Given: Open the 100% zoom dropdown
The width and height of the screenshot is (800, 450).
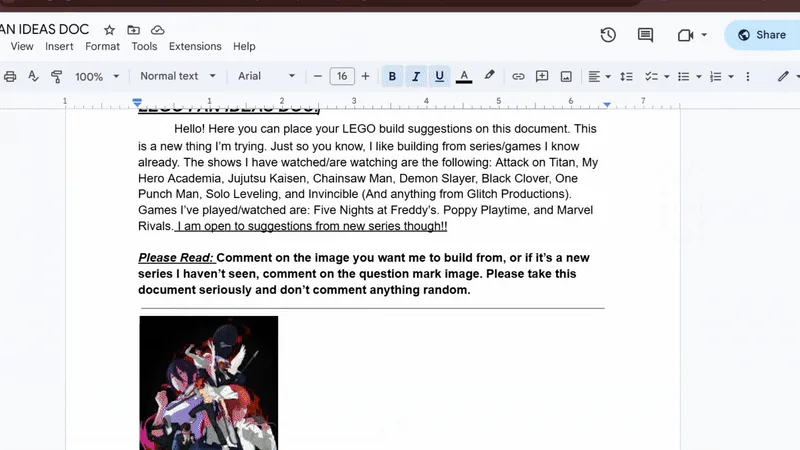Looking at the screenshot, I should point(97,77).
